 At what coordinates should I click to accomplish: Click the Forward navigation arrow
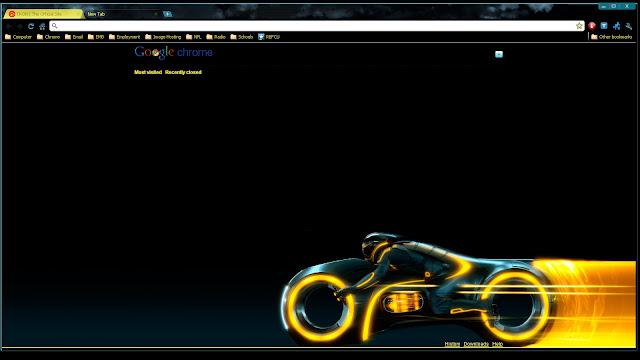20,26
